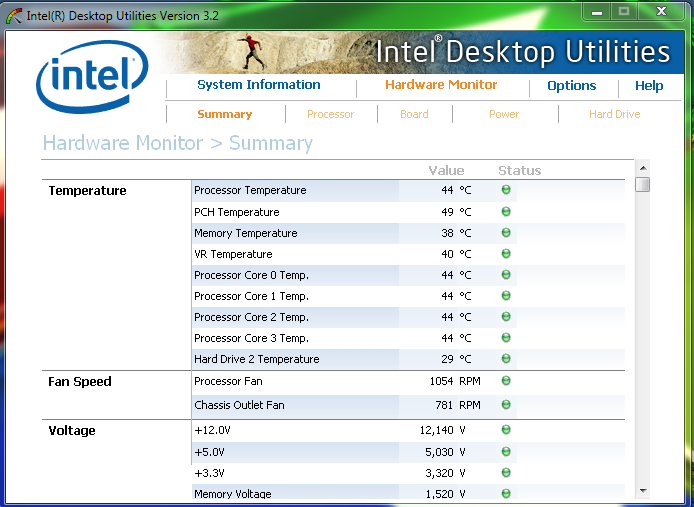Select the VR Temperature row label
The height and width of the screenshot is (507, 694).
(233, 254)
